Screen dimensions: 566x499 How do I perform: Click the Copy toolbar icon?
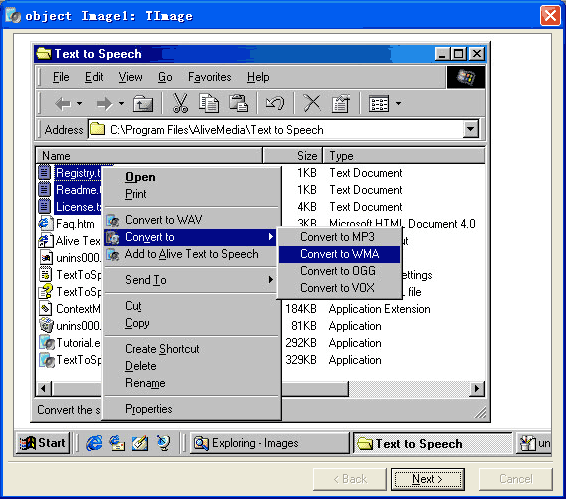click(x=209, y=103)
